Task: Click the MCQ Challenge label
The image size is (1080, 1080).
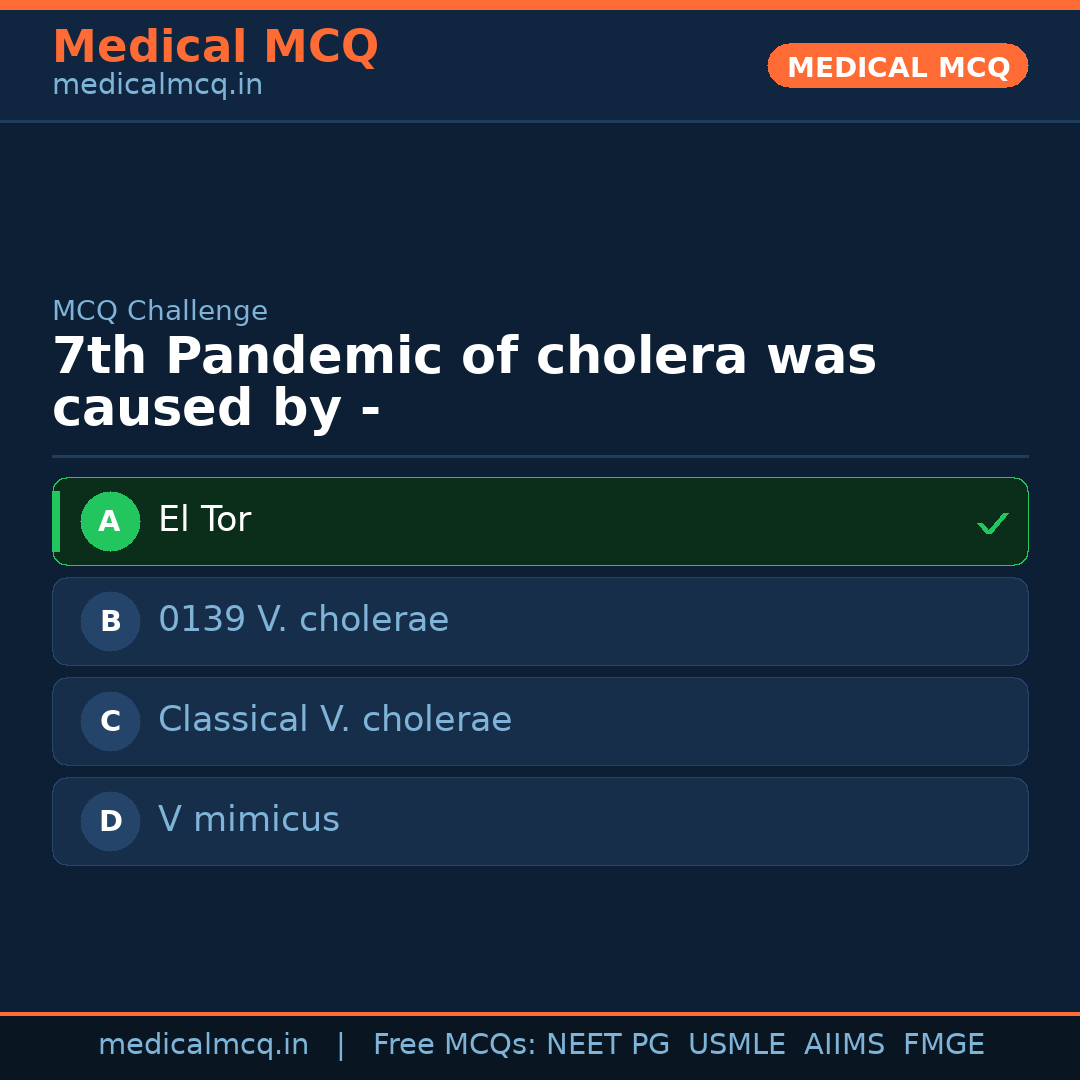Action: 160,311
